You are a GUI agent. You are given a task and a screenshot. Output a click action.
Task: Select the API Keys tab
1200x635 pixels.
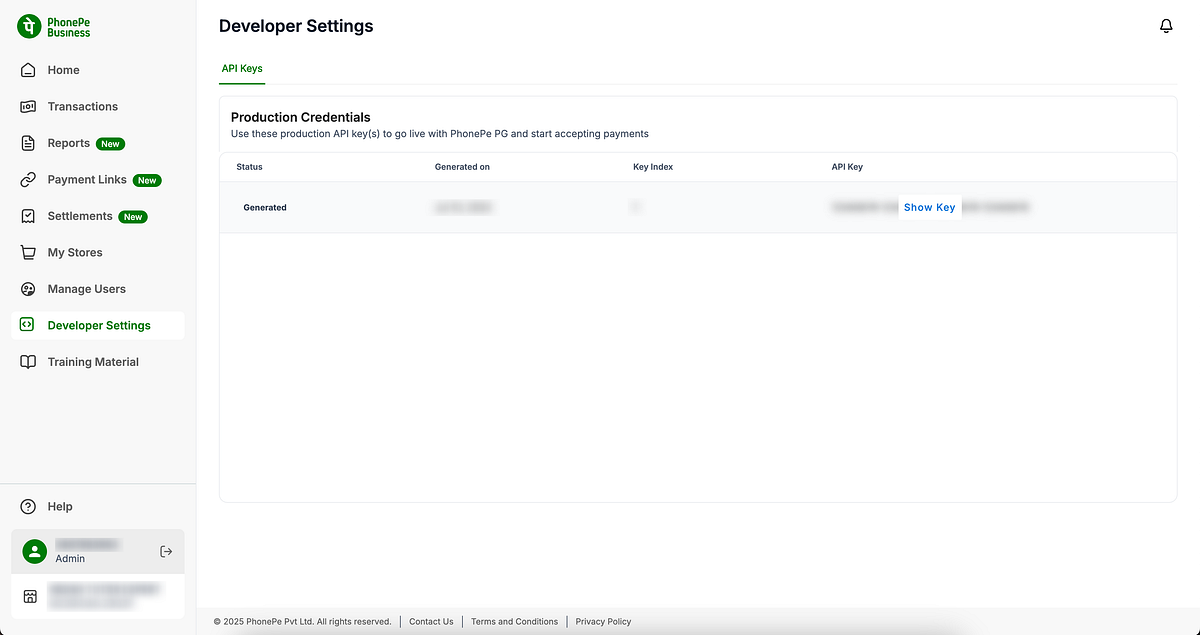(x=242, y=69)
